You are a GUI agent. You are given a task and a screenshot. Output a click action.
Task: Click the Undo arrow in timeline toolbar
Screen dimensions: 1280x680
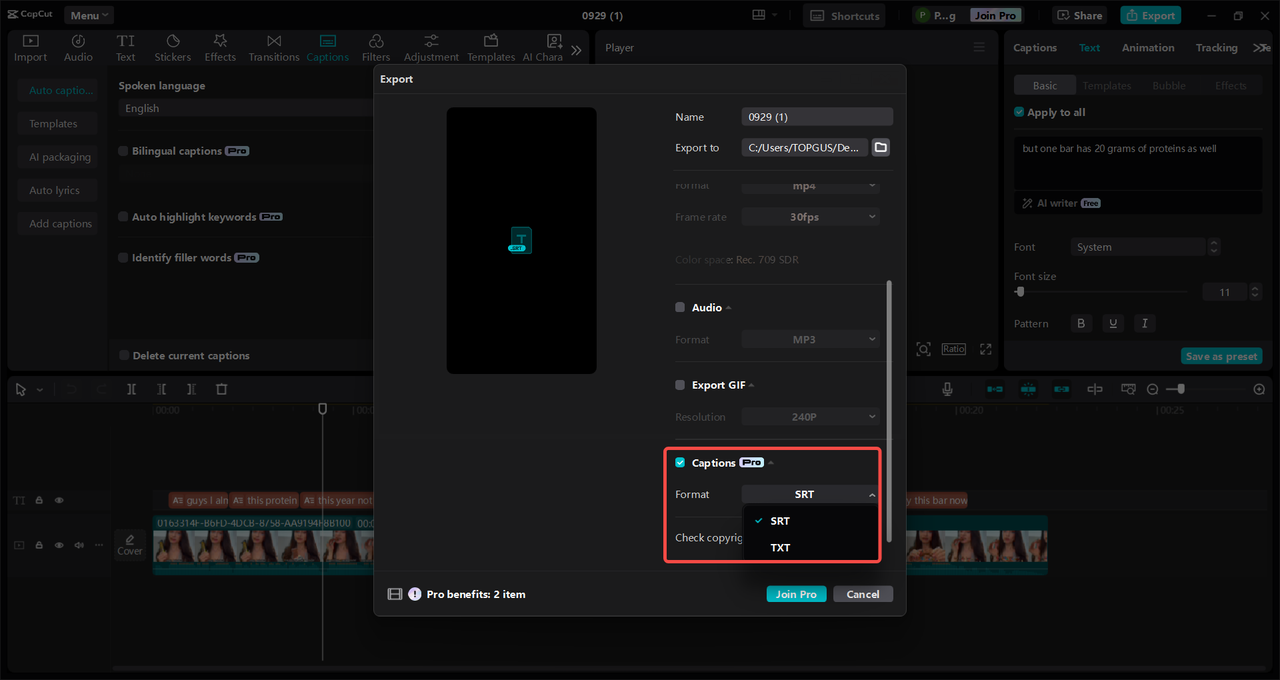tap(71, 389)
